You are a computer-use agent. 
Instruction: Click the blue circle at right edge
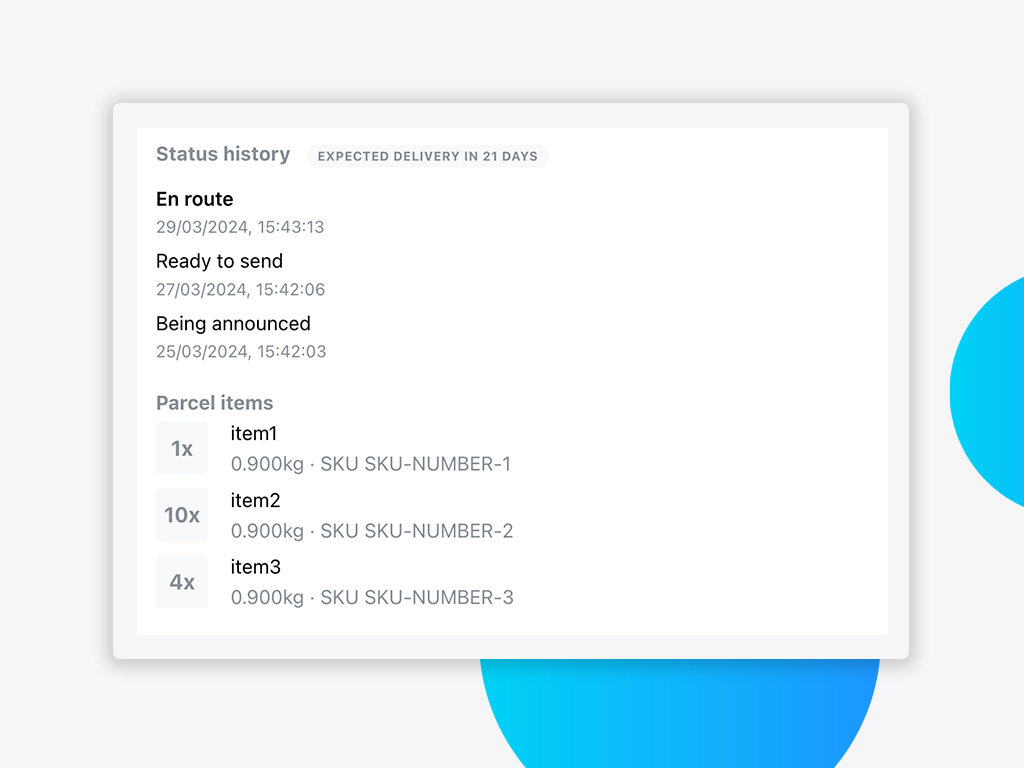990,390
